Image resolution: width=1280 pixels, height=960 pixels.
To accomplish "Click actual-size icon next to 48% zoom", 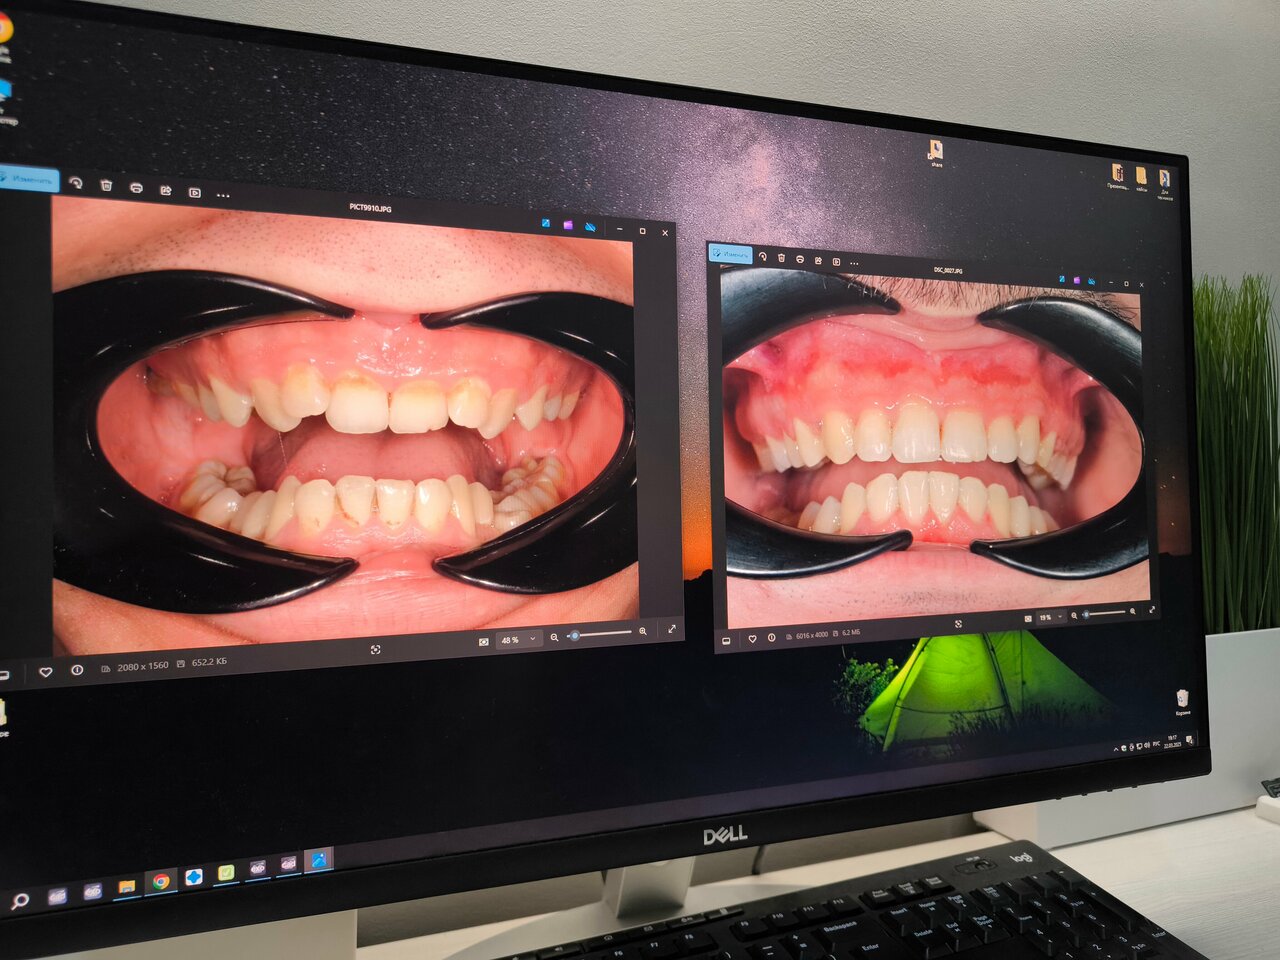I will 484,642.
